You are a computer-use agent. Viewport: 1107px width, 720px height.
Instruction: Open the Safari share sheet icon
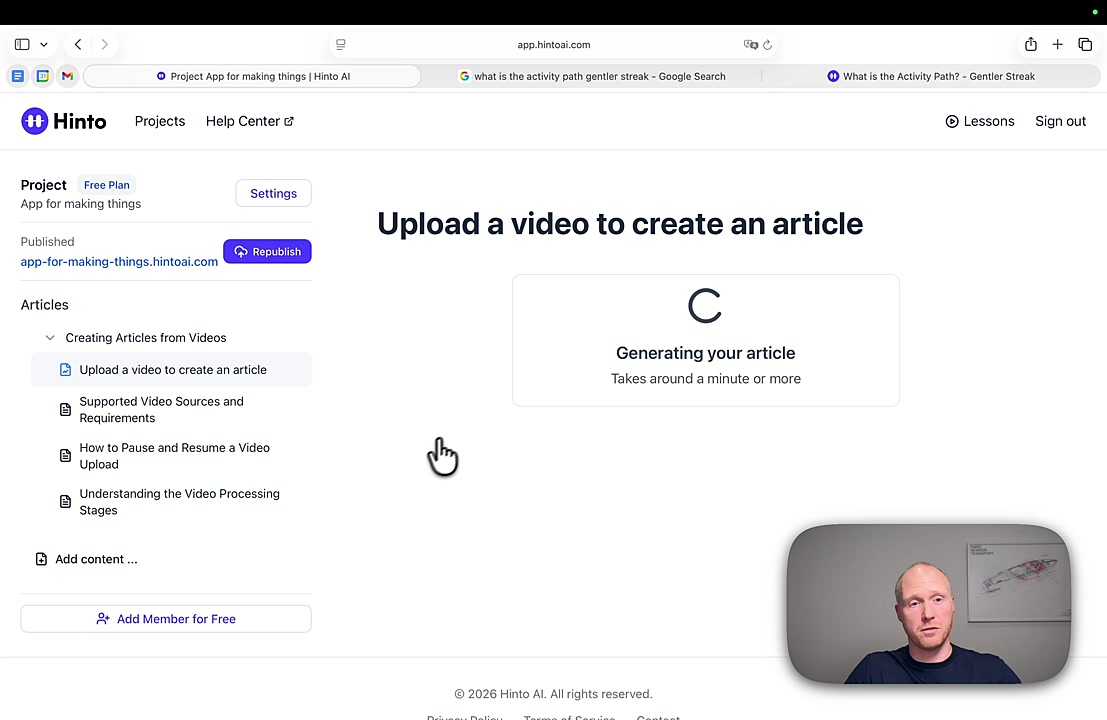pos(1030,45)
